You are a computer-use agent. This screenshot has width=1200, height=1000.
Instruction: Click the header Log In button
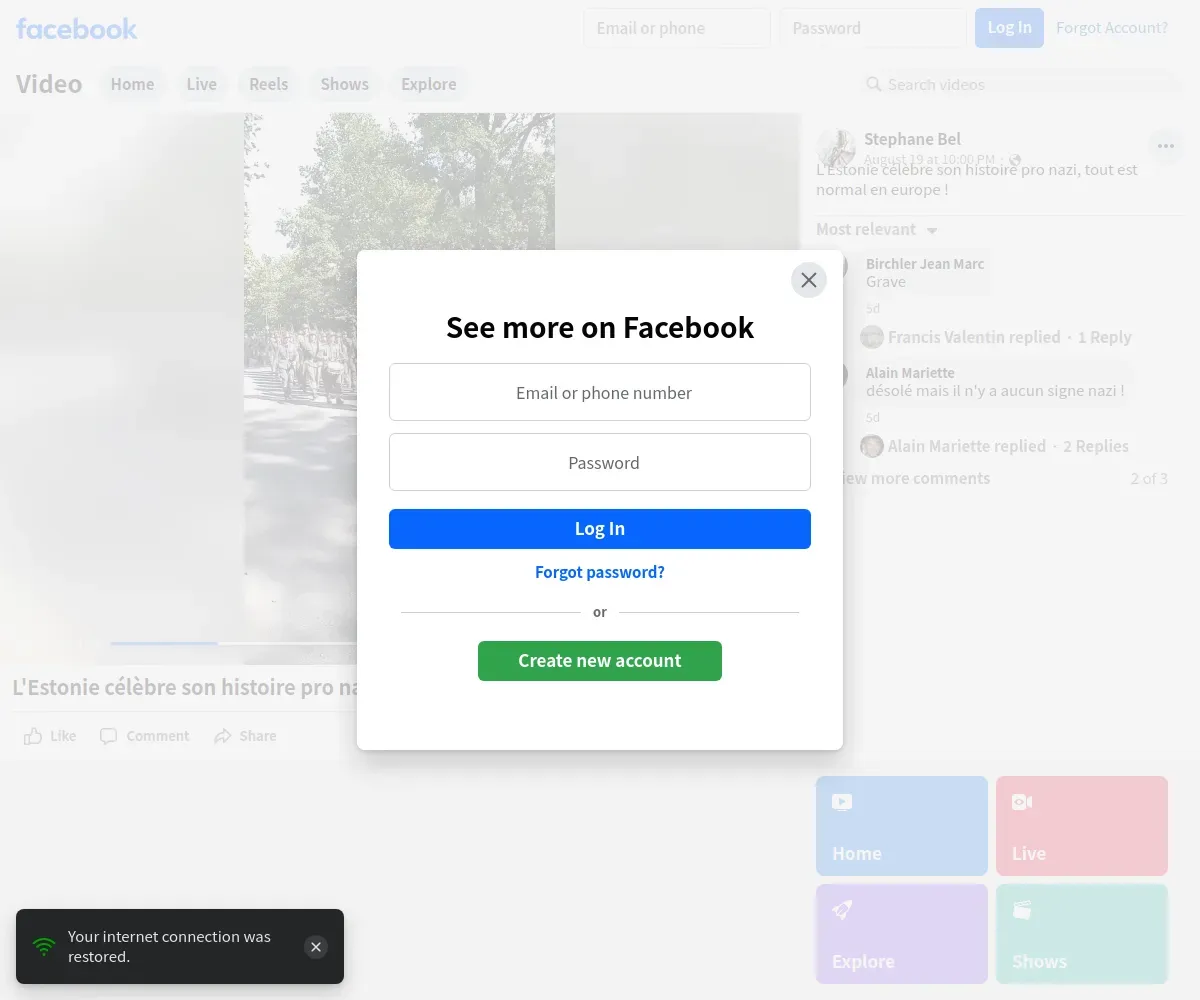click(1010, 28)
